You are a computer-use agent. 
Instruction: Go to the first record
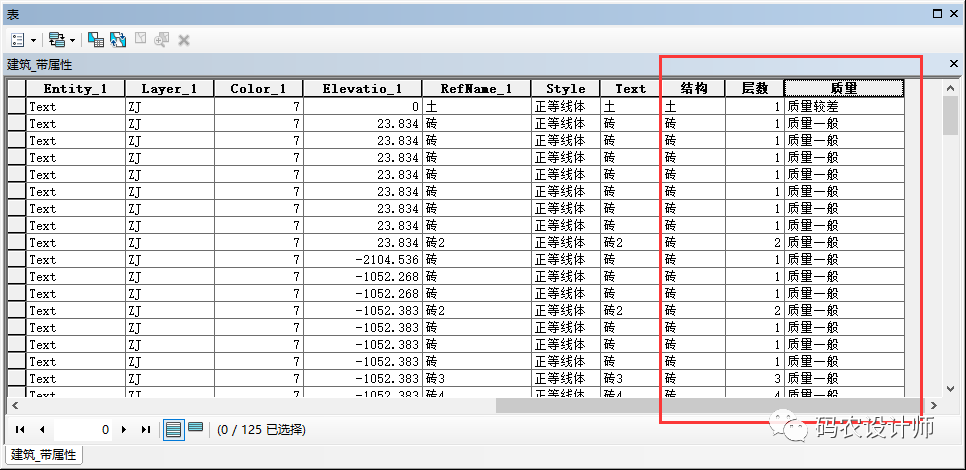pos(20,429)
